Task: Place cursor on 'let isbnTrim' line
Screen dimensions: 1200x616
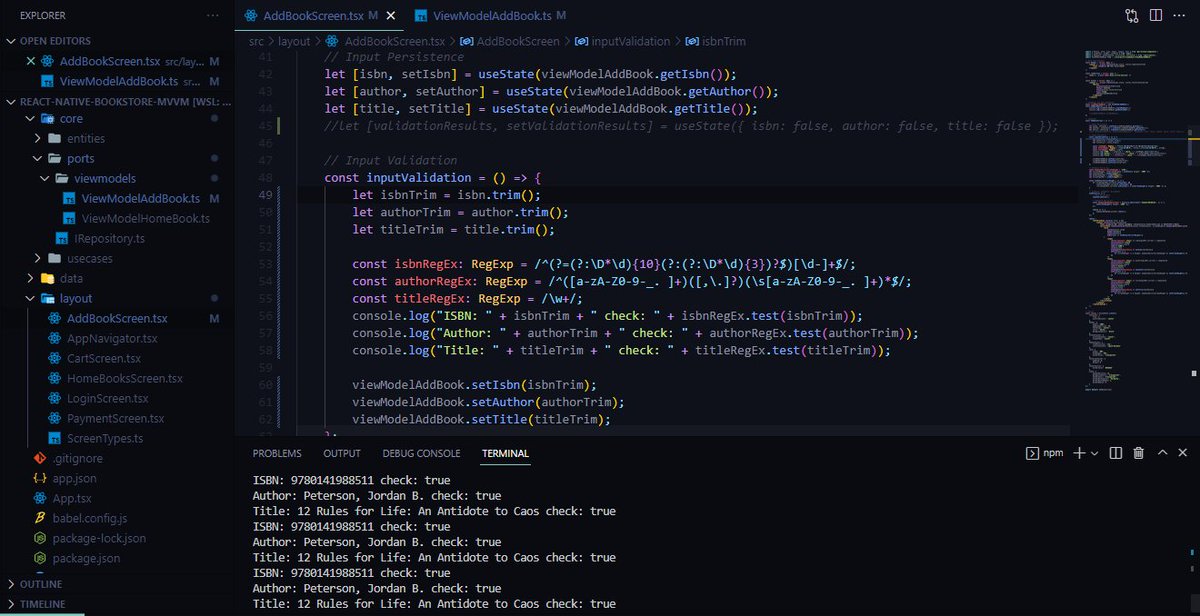Action: [x=446, y=194]
